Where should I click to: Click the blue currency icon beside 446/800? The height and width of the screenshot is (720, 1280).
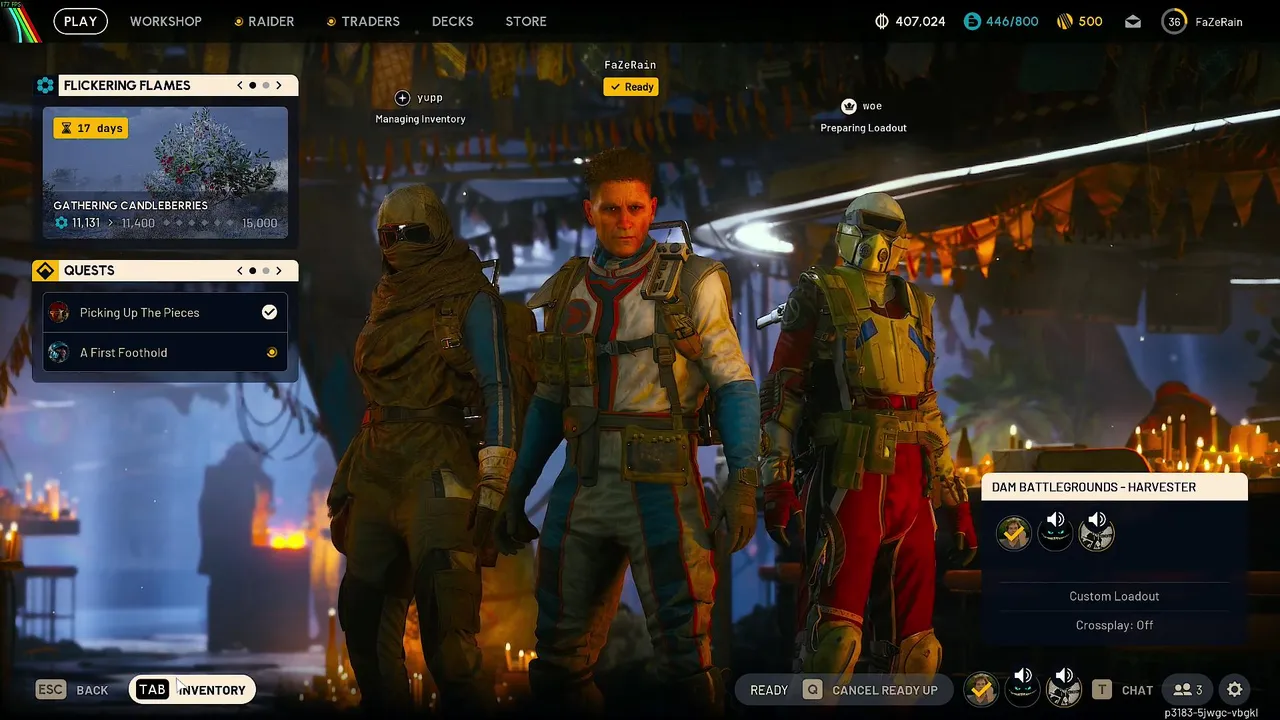(973, 21)
